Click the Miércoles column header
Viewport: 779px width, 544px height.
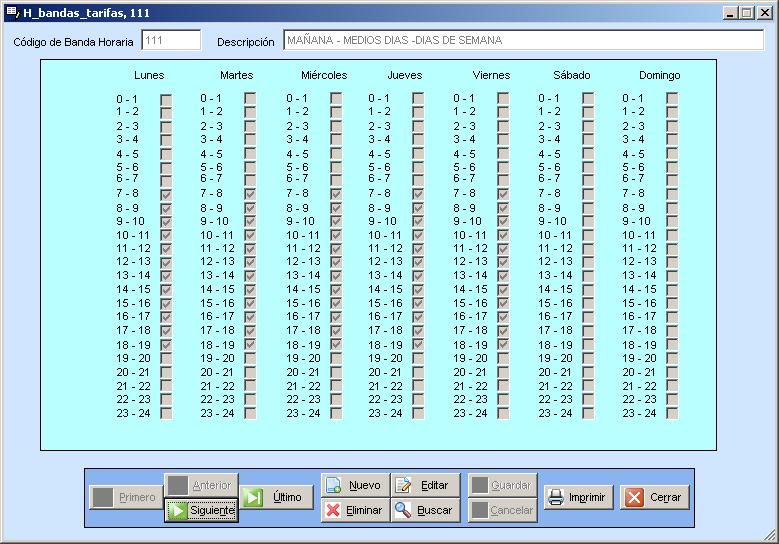point(324,76)
